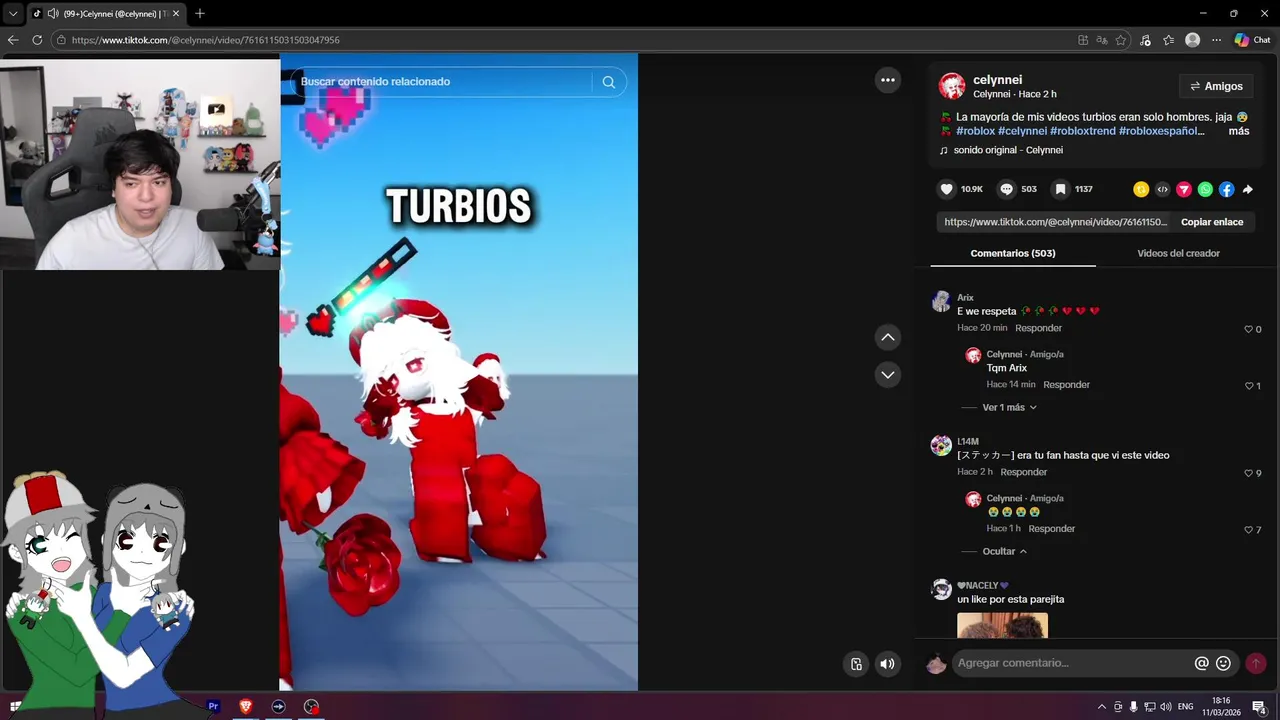
Task: Open the #robloxtrend hashtag
Action: [1083, 131]
